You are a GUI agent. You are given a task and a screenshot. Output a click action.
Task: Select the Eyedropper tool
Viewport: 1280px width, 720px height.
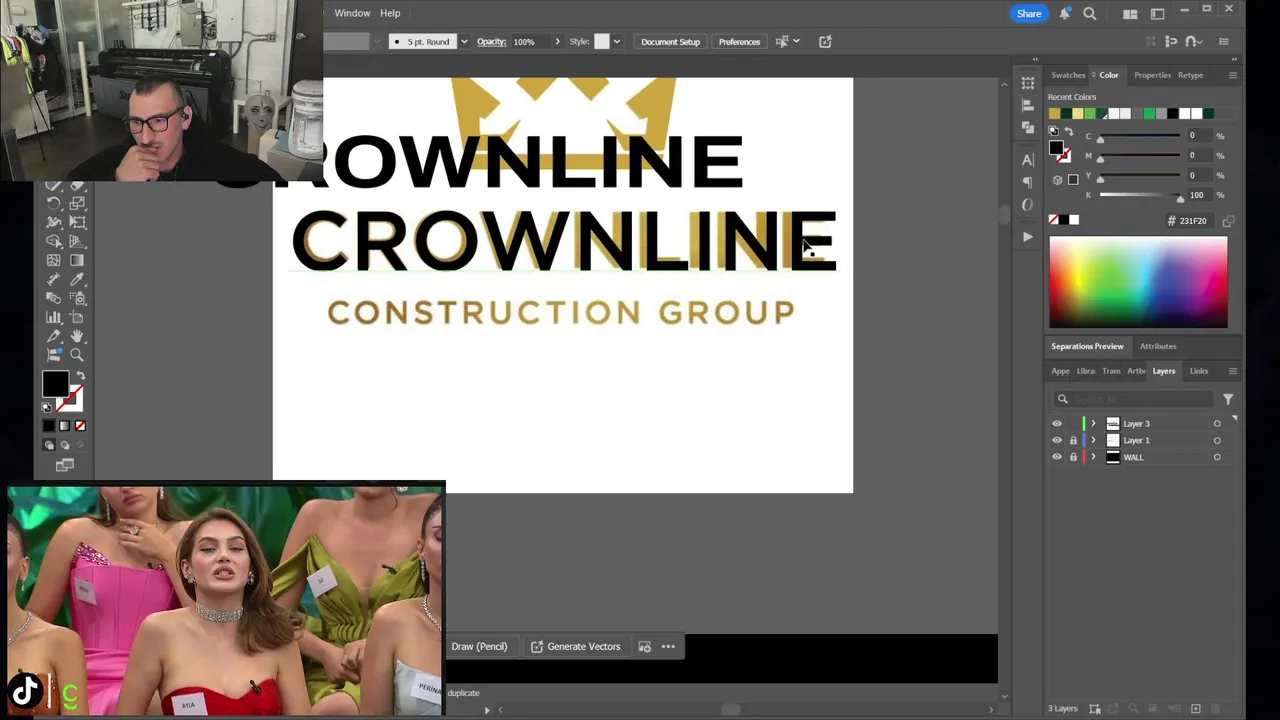click(x=77, y=279)
